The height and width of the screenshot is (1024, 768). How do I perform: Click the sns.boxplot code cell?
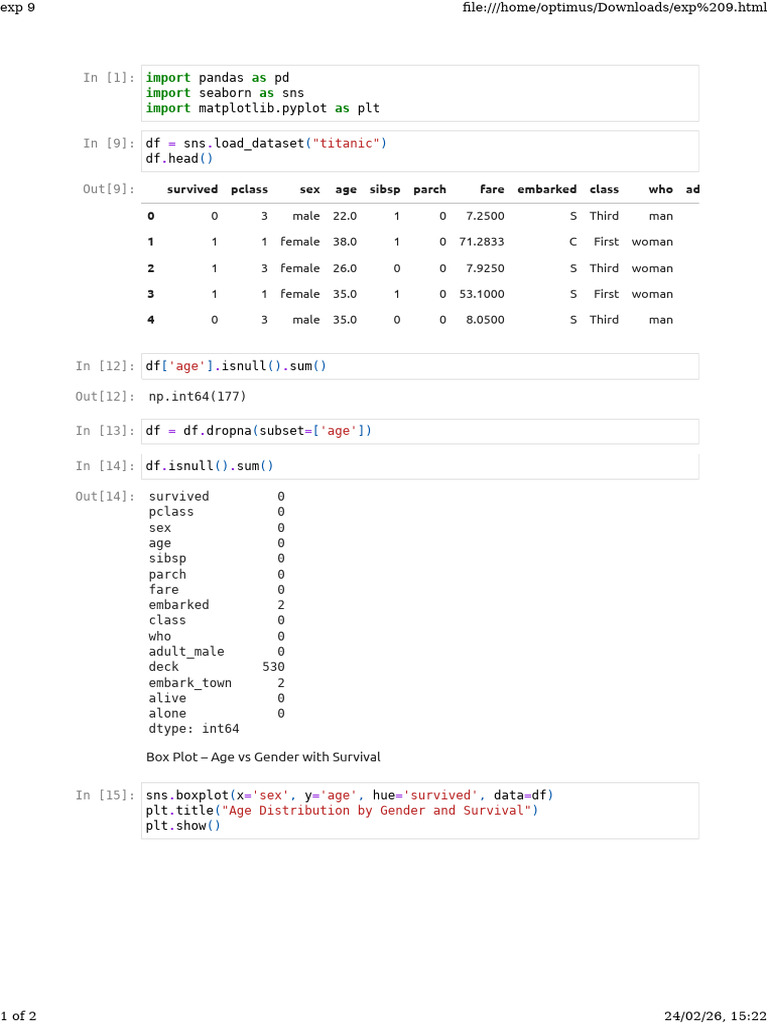[x=420, y=810]
